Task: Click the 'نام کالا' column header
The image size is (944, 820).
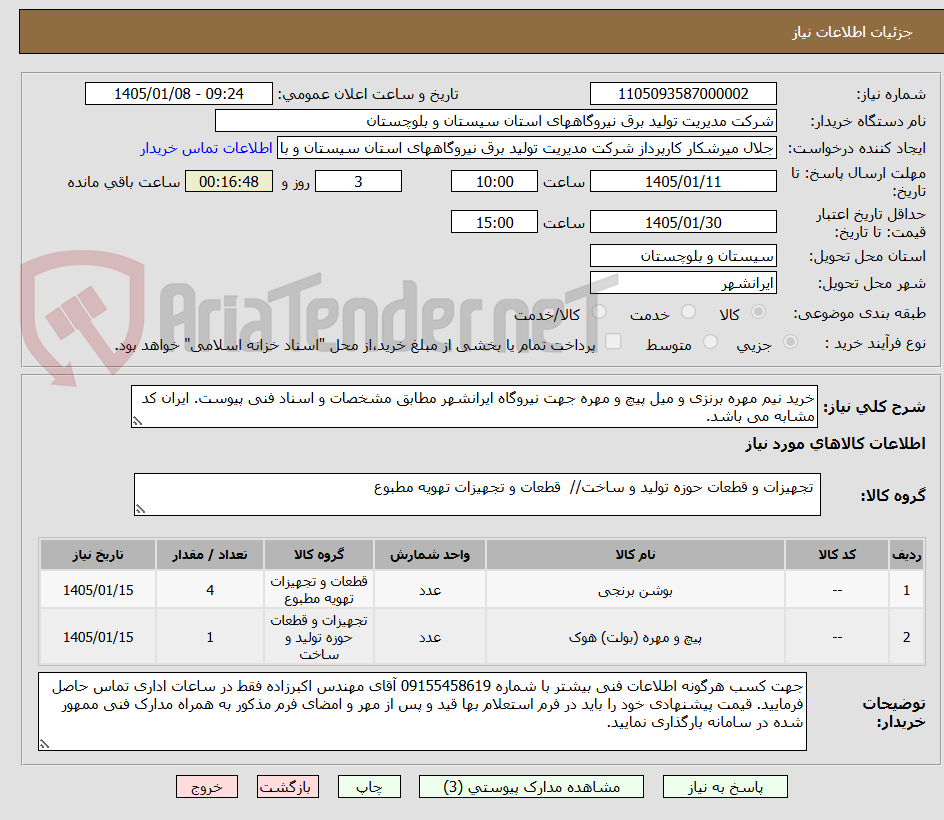Action: click(635, 554)
